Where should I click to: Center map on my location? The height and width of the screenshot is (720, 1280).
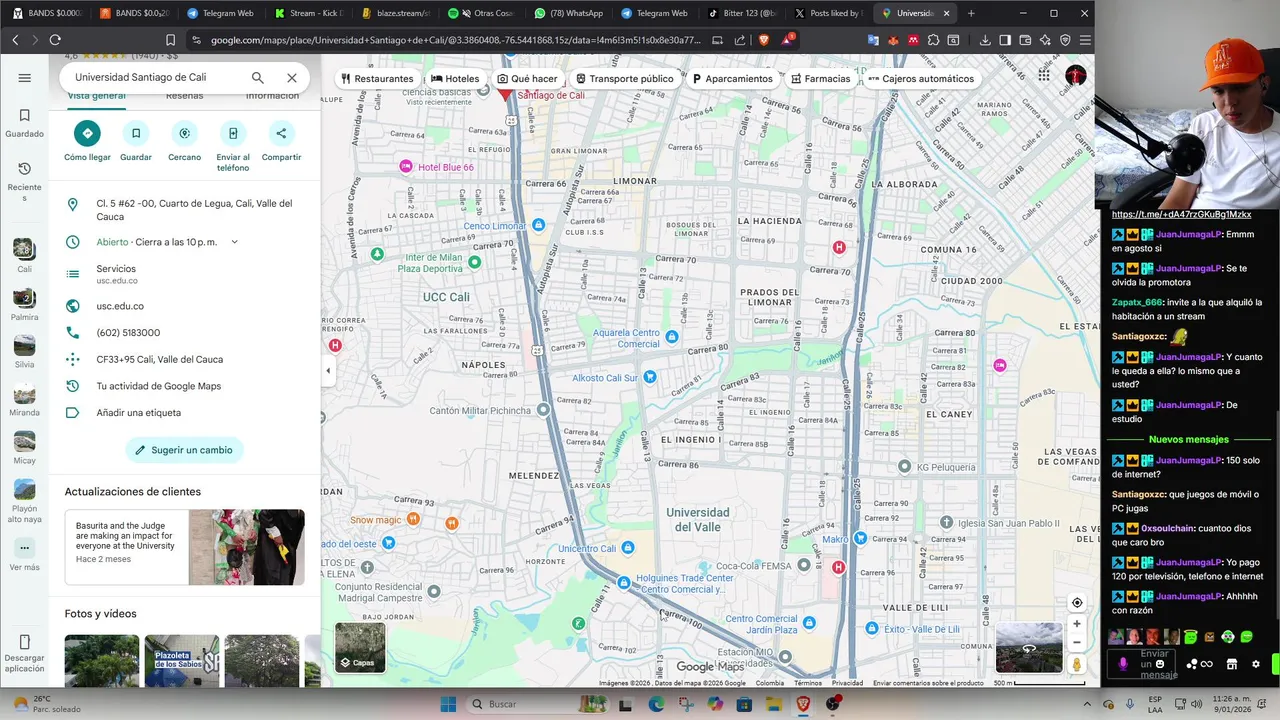coord(1077,603)
